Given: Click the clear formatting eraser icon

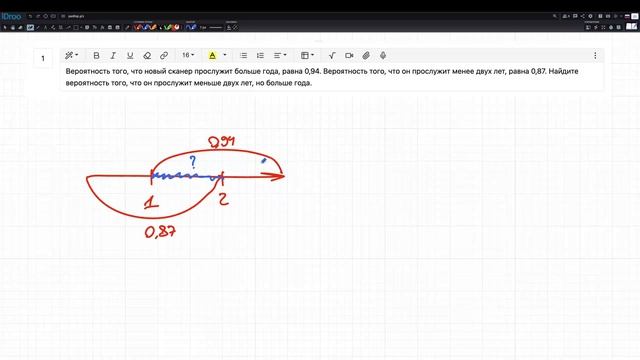Looking at the screenshot, I should pos(147,56).
